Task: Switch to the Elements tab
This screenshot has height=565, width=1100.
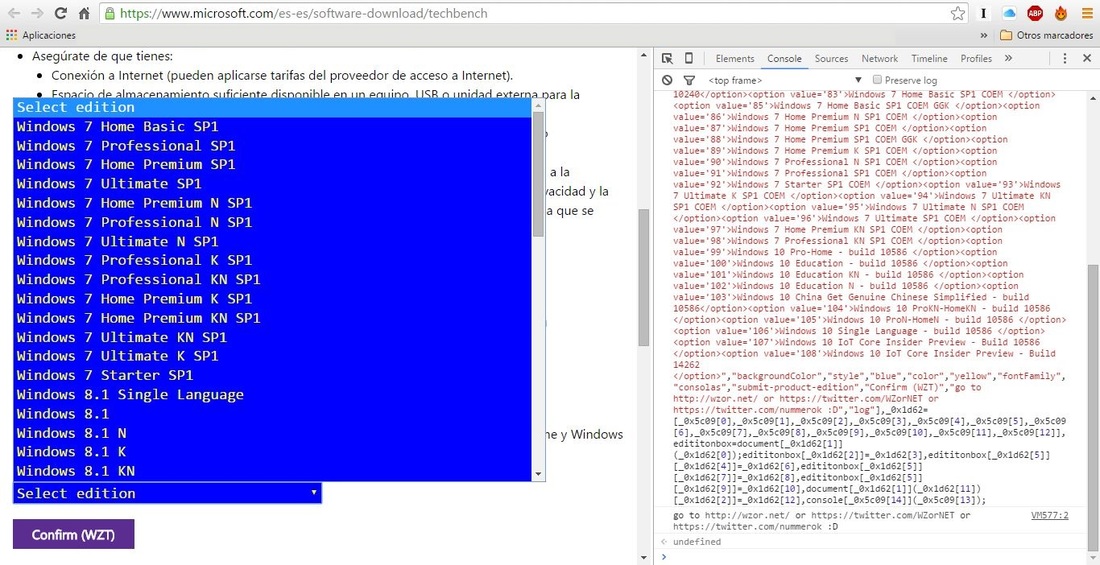Action: click(x=735, y=58)
